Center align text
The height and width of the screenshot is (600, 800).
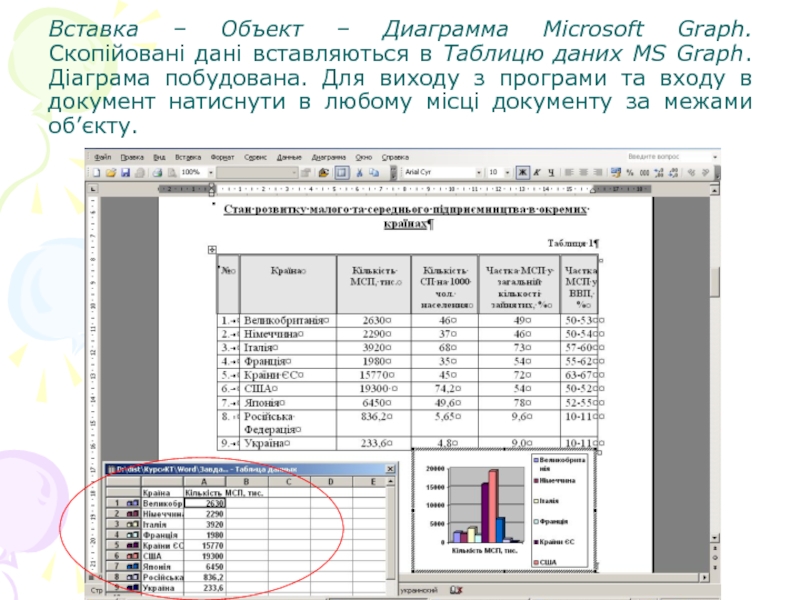[584, 173]
